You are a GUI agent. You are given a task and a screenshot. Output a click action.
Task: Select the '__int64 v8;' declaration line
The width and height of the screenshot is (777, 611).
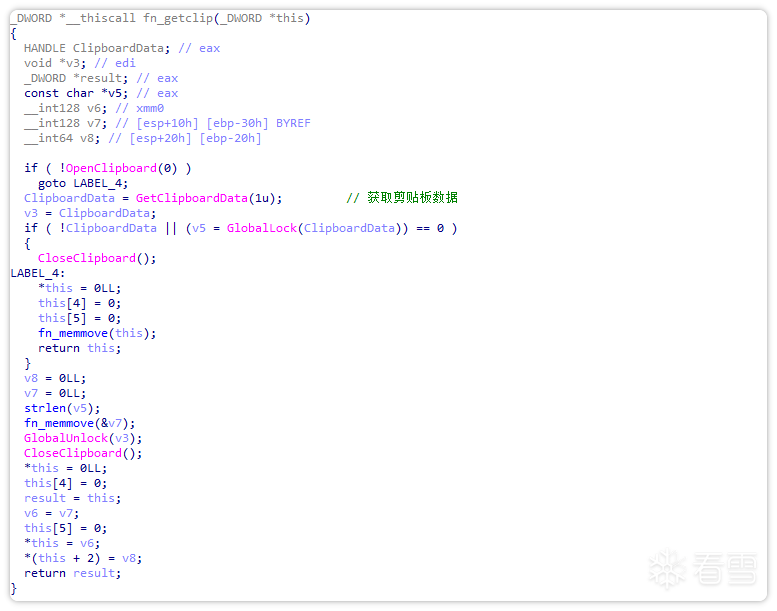click(x=143, y=138)
